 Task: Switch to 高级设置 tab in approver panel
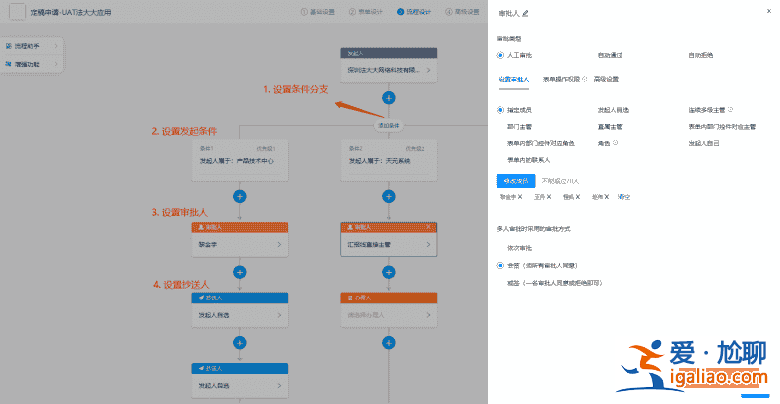(x=606, y=79)
